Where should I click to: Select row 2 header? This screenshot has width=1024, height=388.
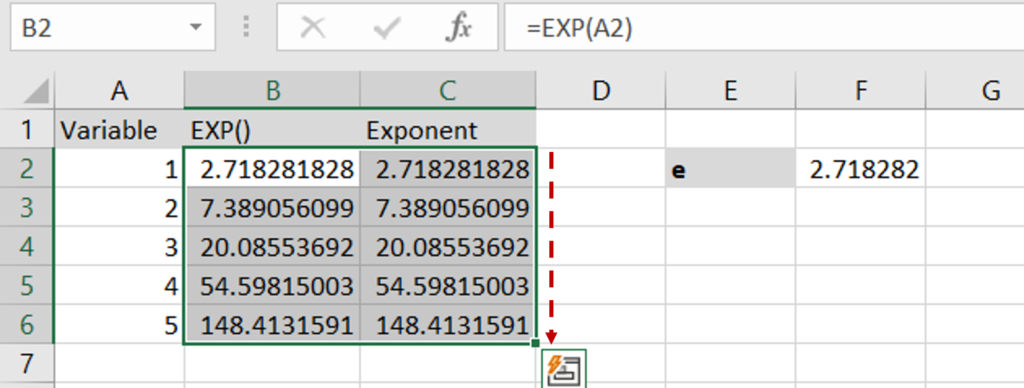(27, 170)
